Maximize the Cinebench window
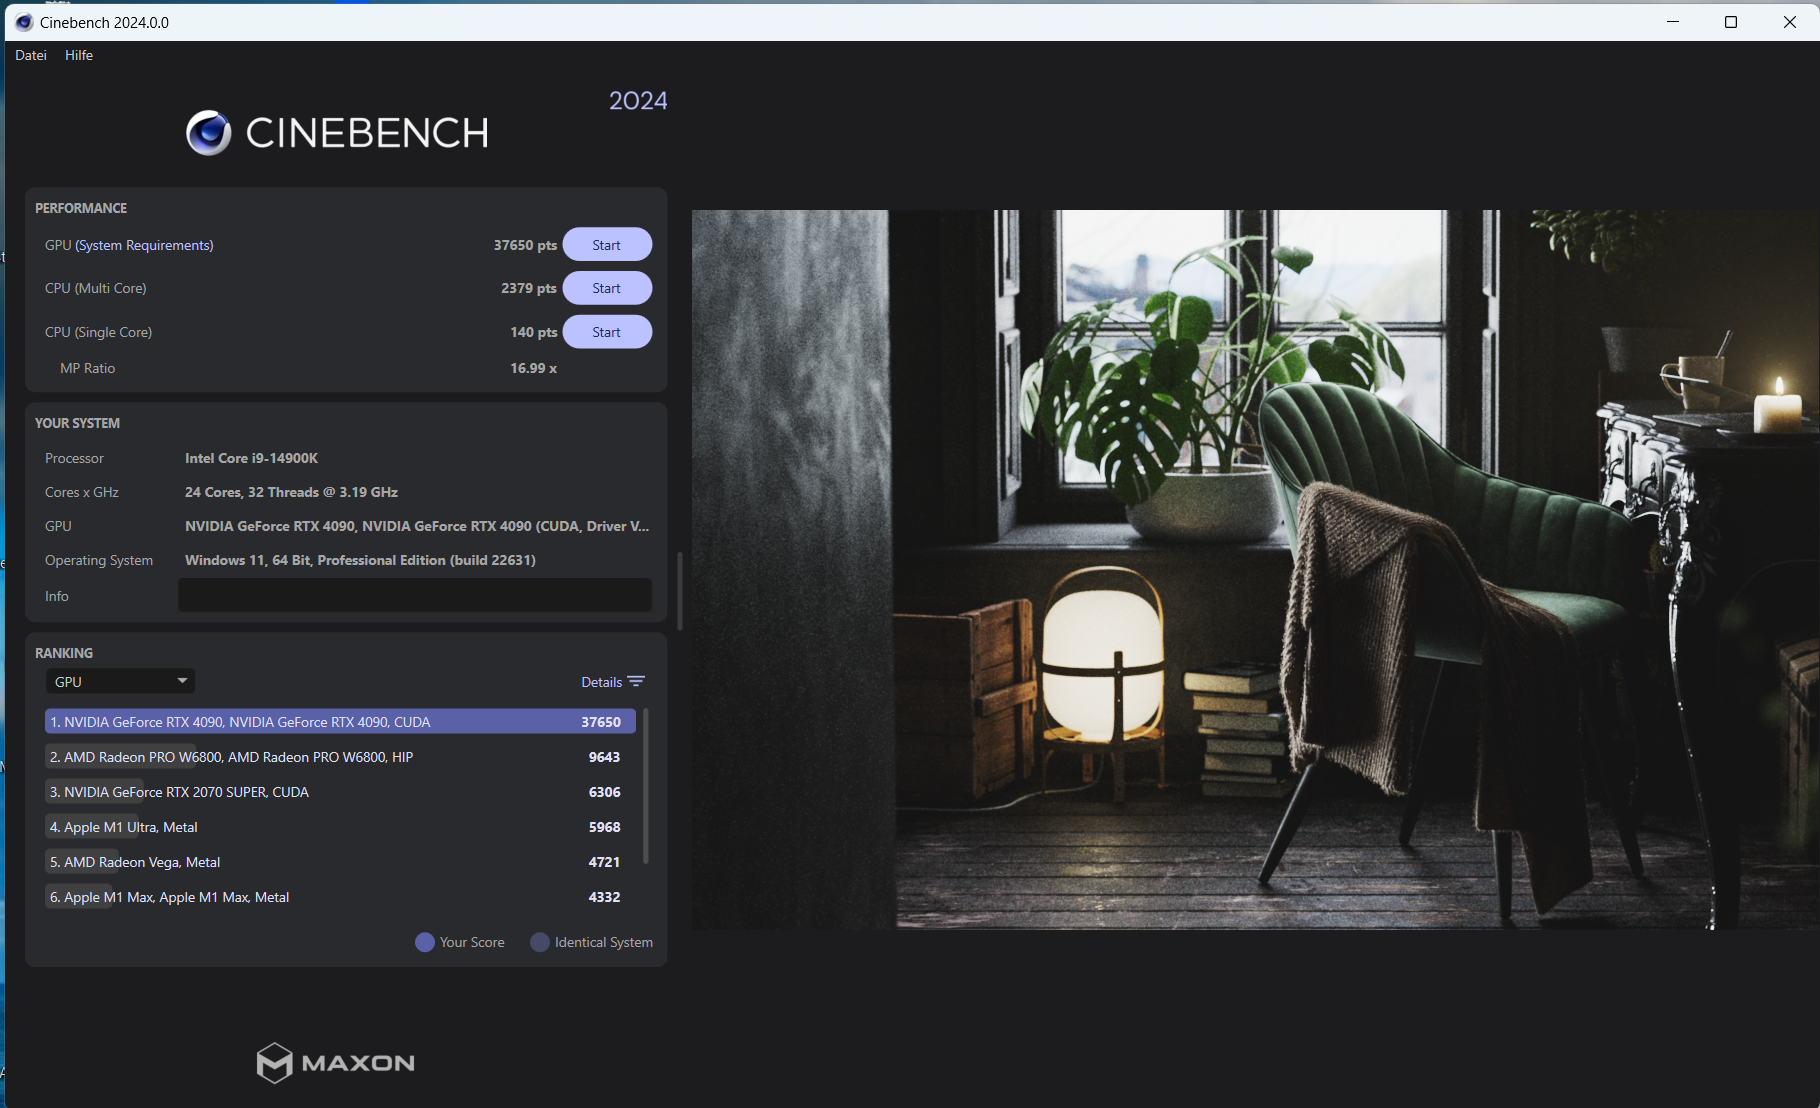 point(1731,22)
